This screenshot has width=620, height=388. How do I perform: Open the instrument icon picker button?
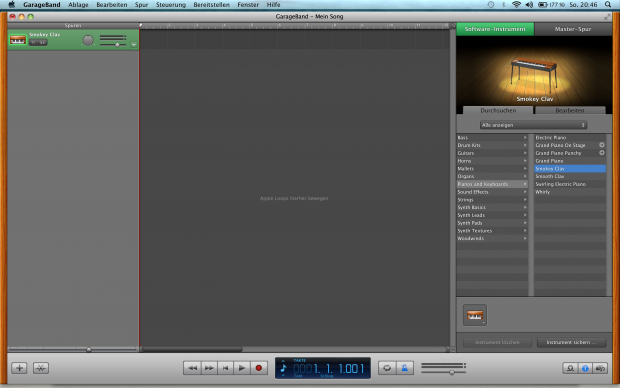[x=474, y=315]
